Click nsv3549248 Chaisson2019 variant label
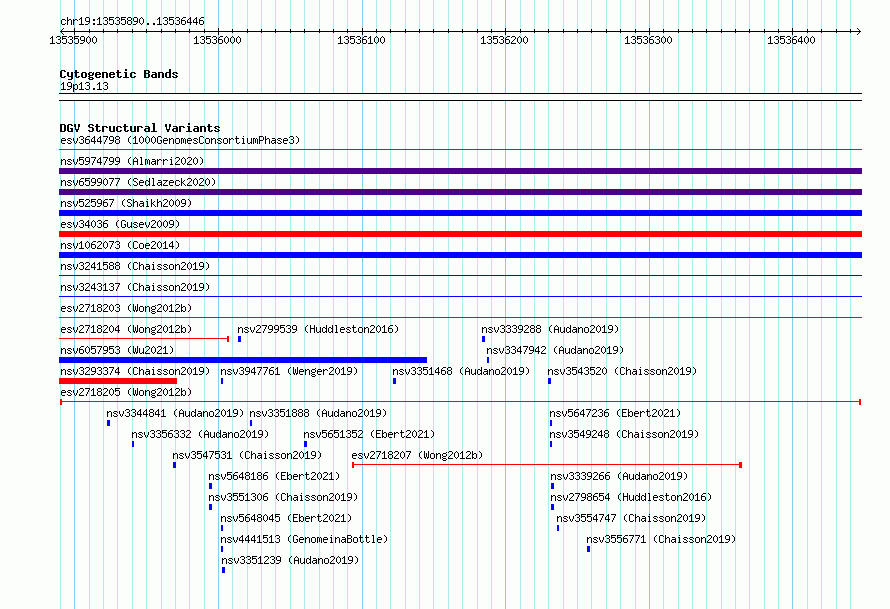This screenshot has width=890, height=609. click(x=624, y=434)
